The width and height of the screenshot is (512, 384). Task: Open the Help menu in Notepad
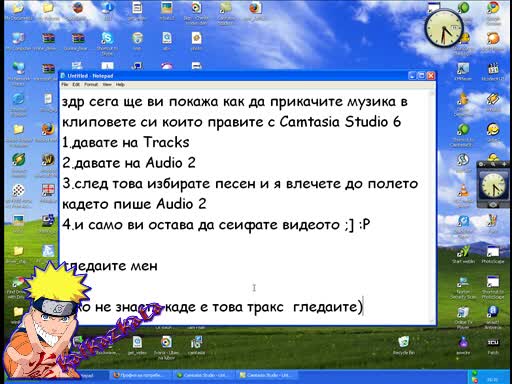pos(120,85)
